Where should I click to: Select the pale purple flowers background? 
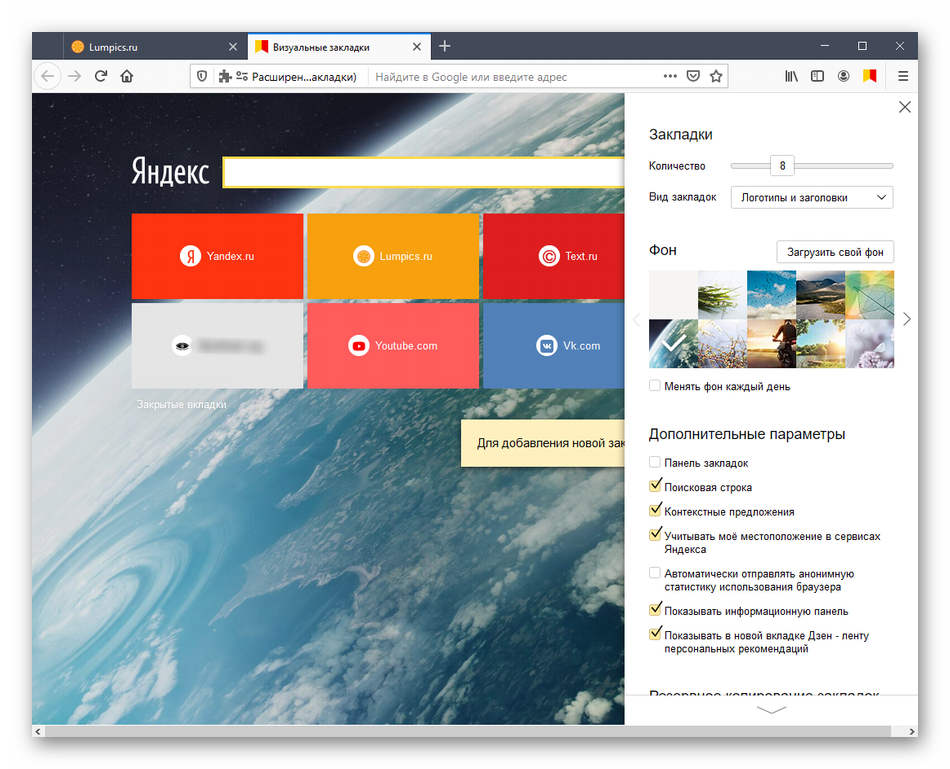pos(869,344)
